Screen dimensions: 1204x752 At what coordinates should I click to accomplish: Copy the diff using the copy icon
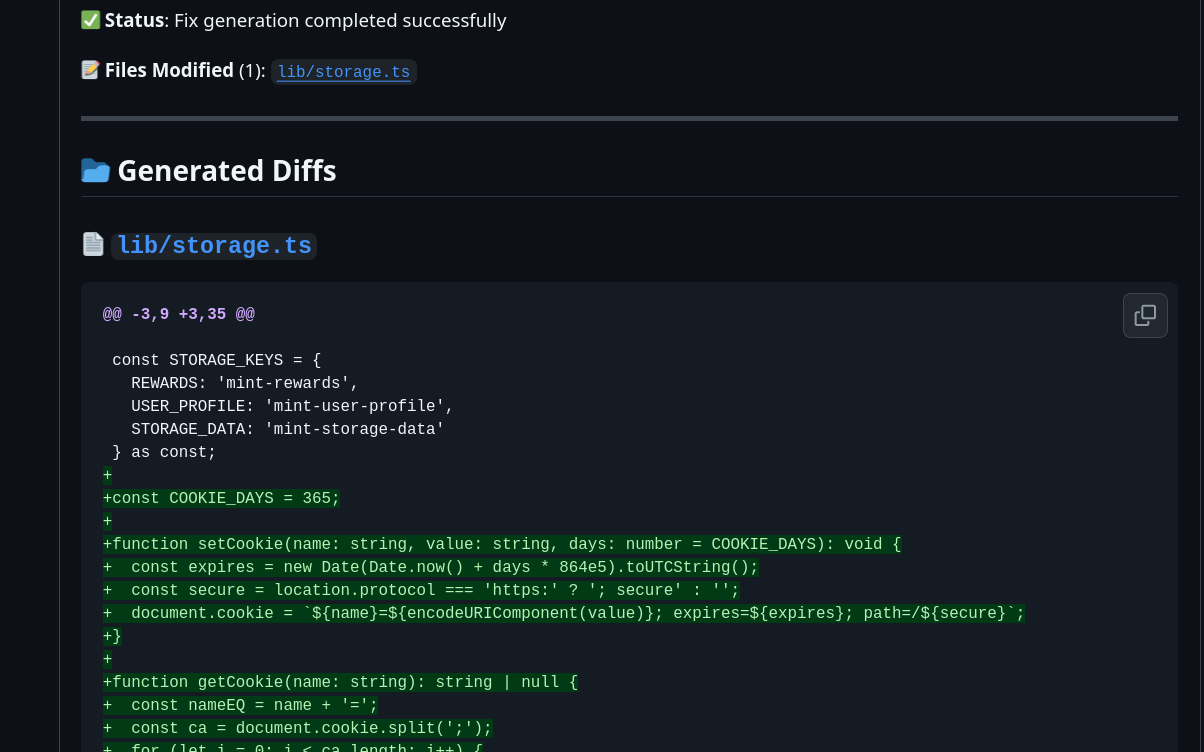tap(1145, 315)
